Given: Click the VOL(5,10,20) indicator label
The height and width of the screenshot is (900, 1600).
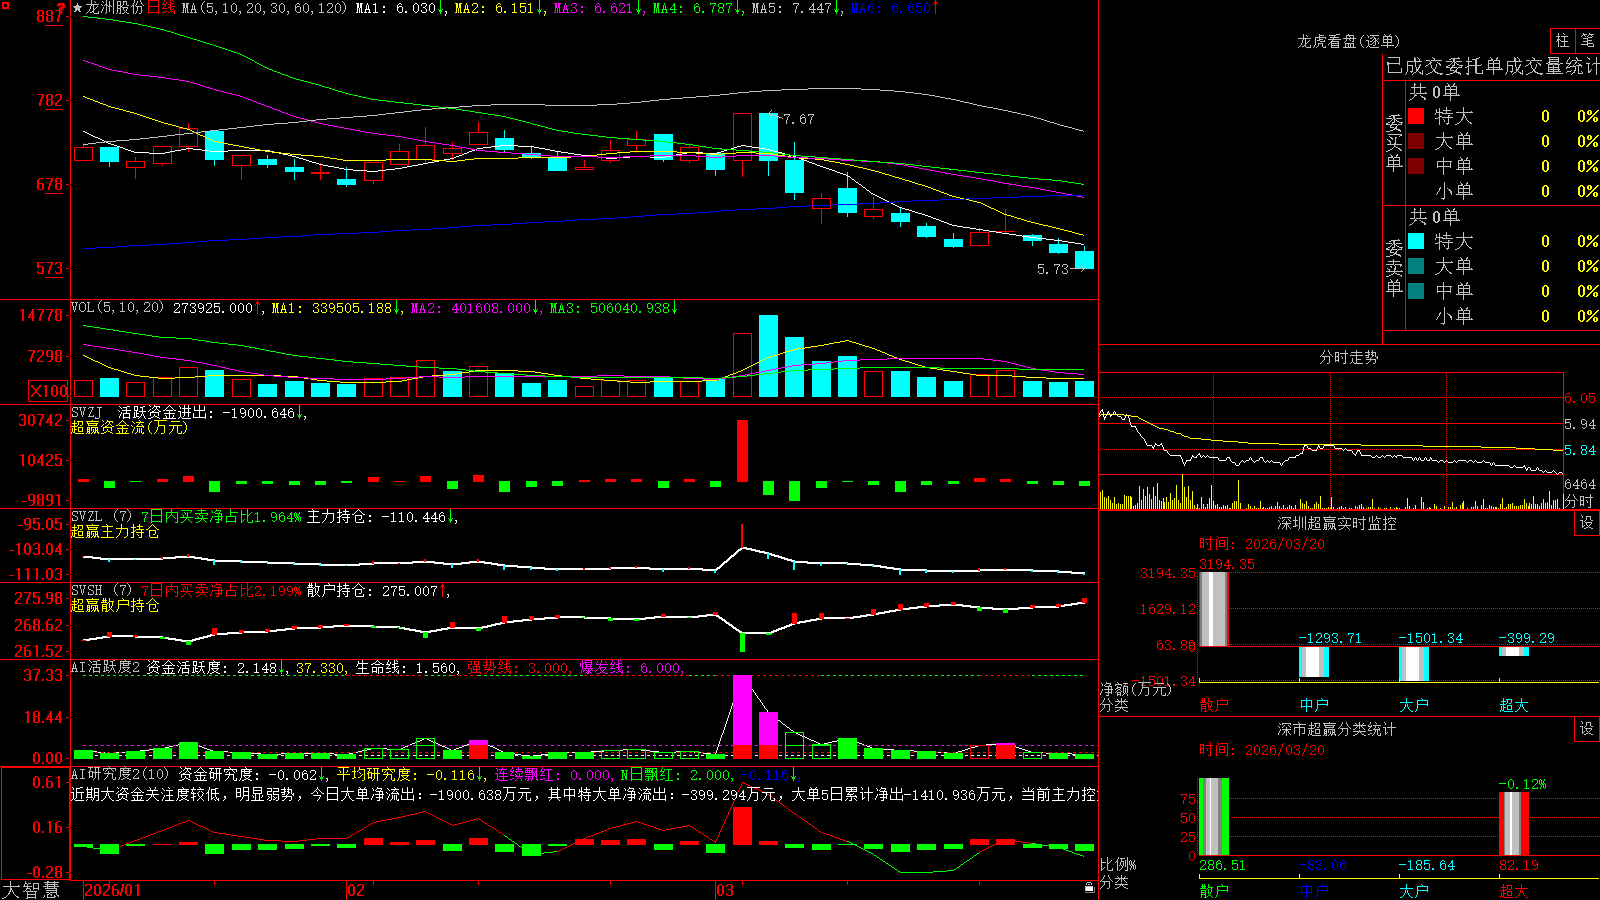Looking at the screenshot, I should pyautogui.click(x=118, y=308).
